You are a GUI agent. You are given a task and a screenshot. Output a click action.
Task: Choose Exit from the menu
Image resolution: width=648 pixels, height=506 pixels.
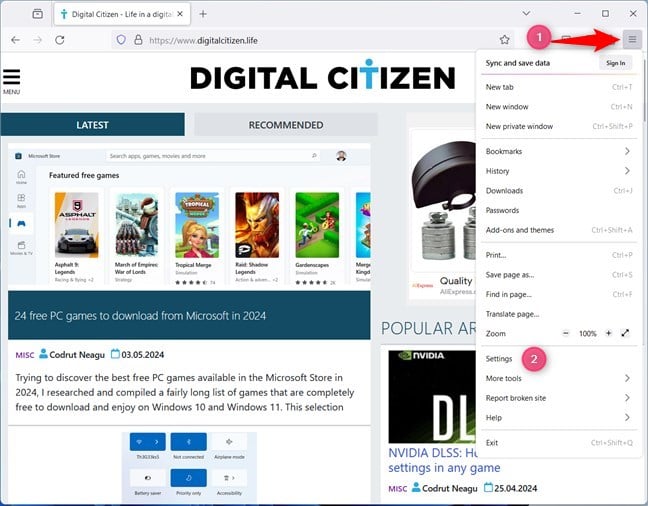[559, 443]
